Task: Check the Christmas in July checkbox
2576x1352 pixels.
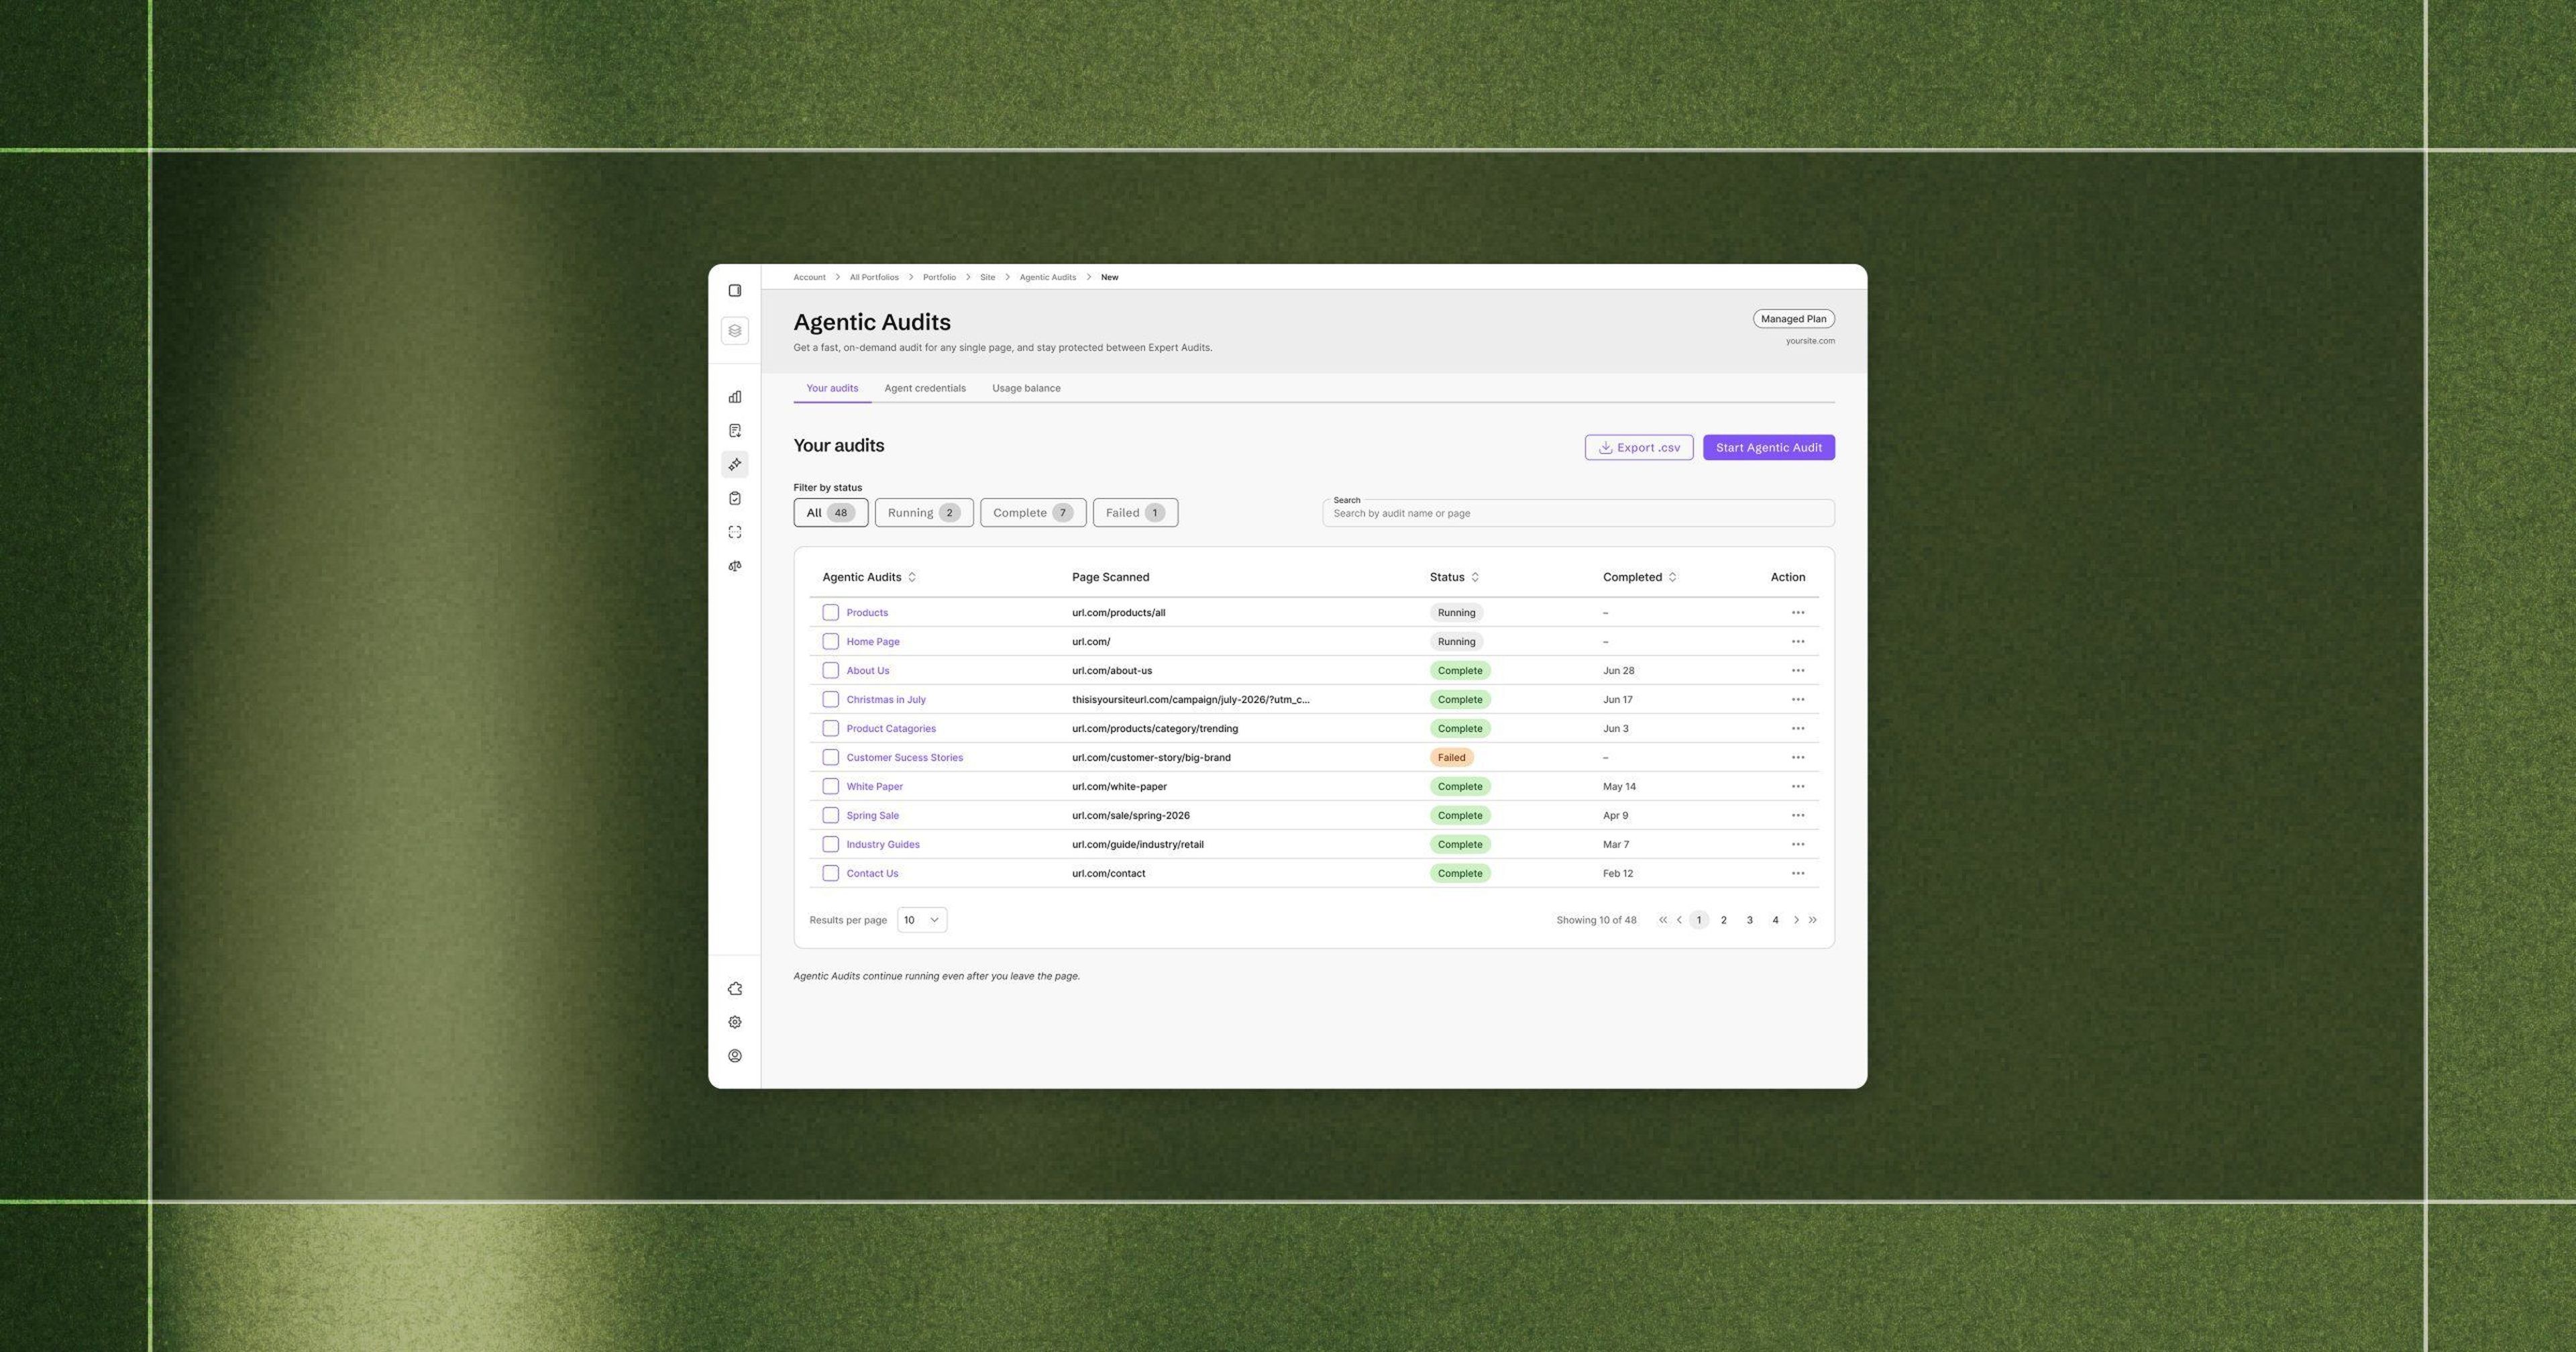Action: [x=830, y=699]
